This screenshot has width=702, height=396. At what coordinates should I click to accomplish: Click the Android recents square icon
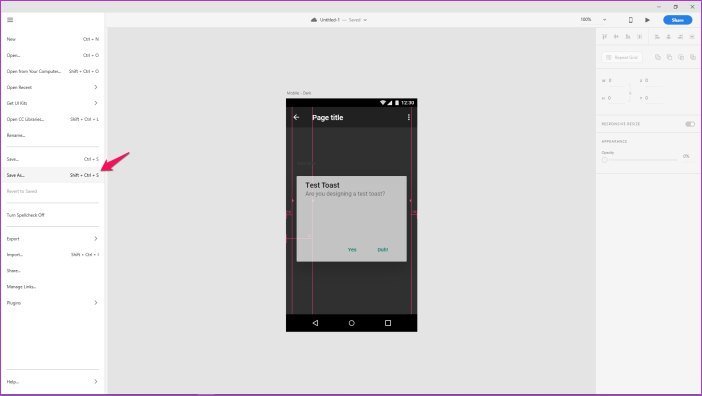click(x=388, y=323)
